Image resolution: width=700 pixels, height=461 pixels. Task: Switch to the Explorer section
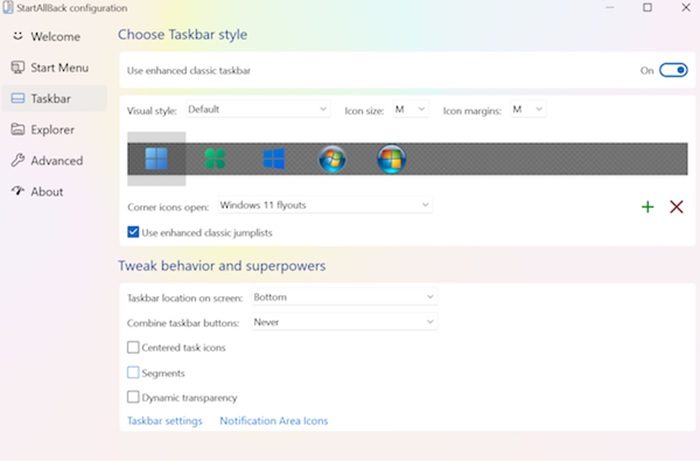coord(54,130)
